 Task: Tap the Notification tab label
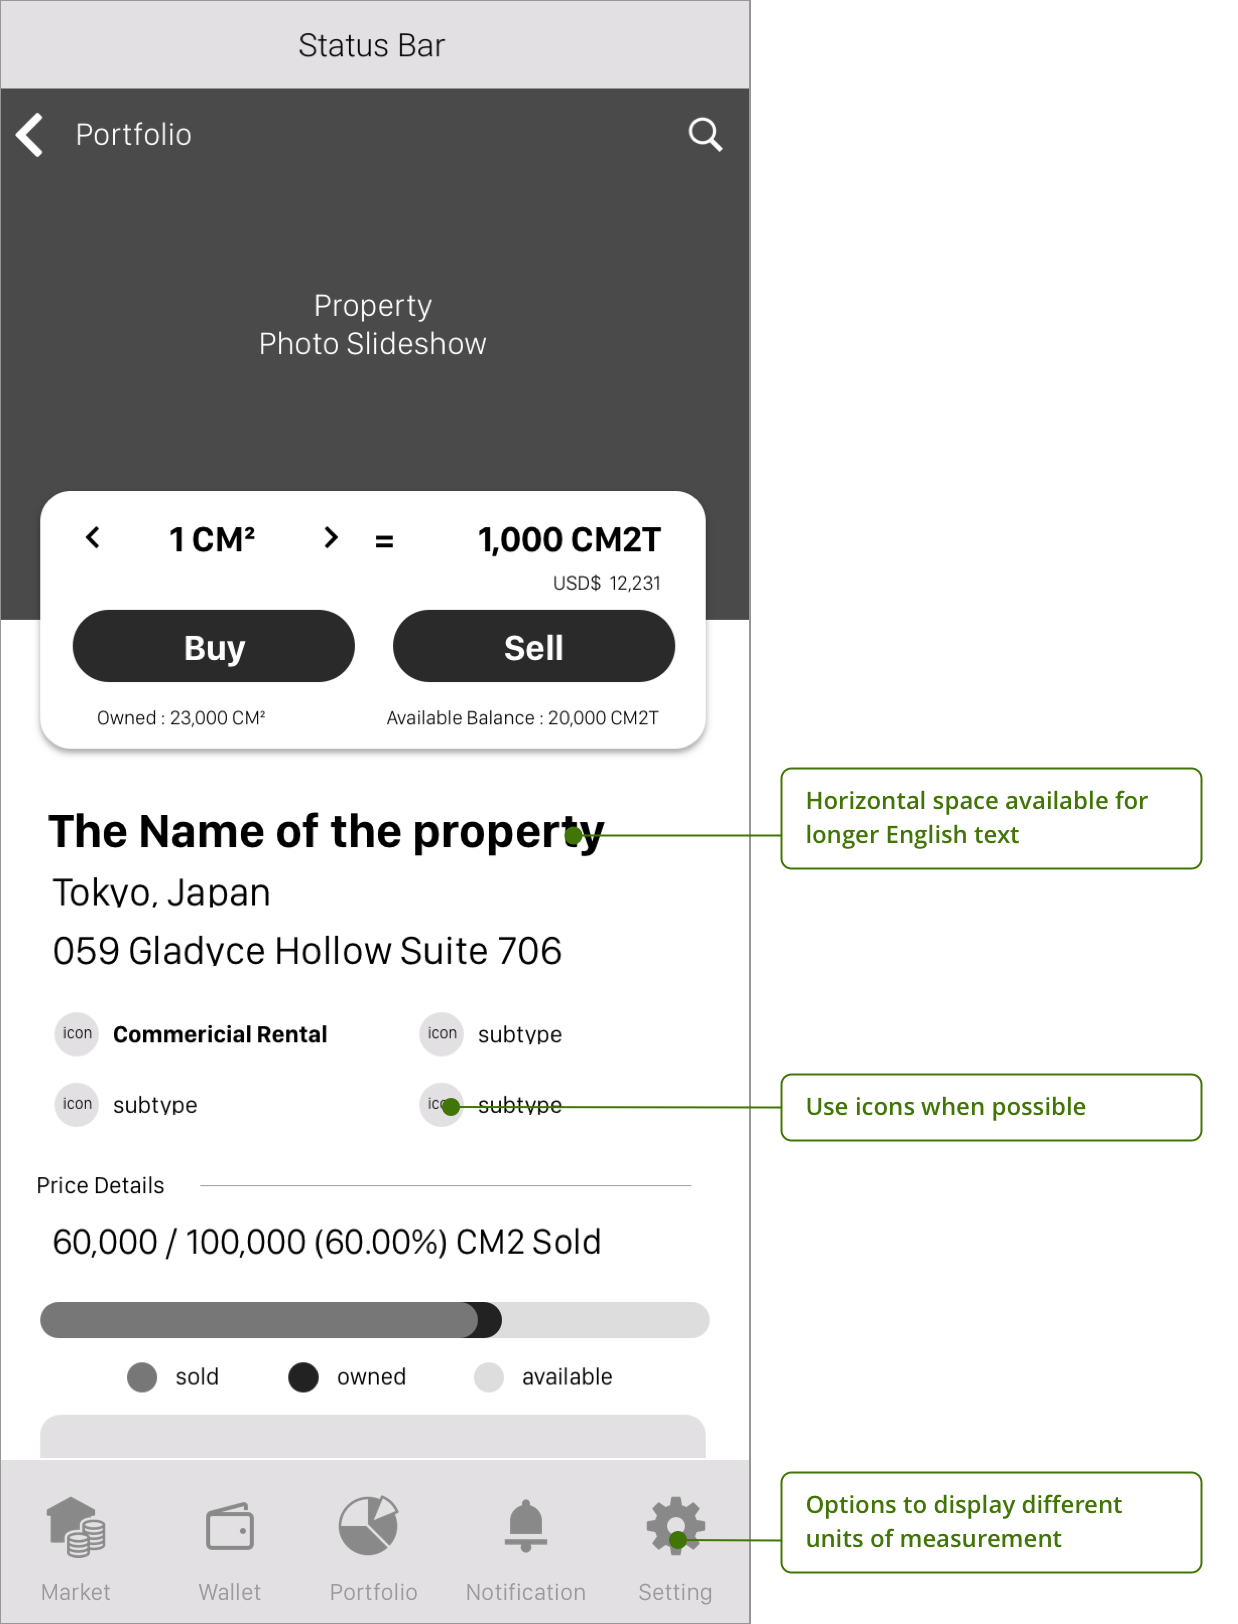coord(526,1592)
